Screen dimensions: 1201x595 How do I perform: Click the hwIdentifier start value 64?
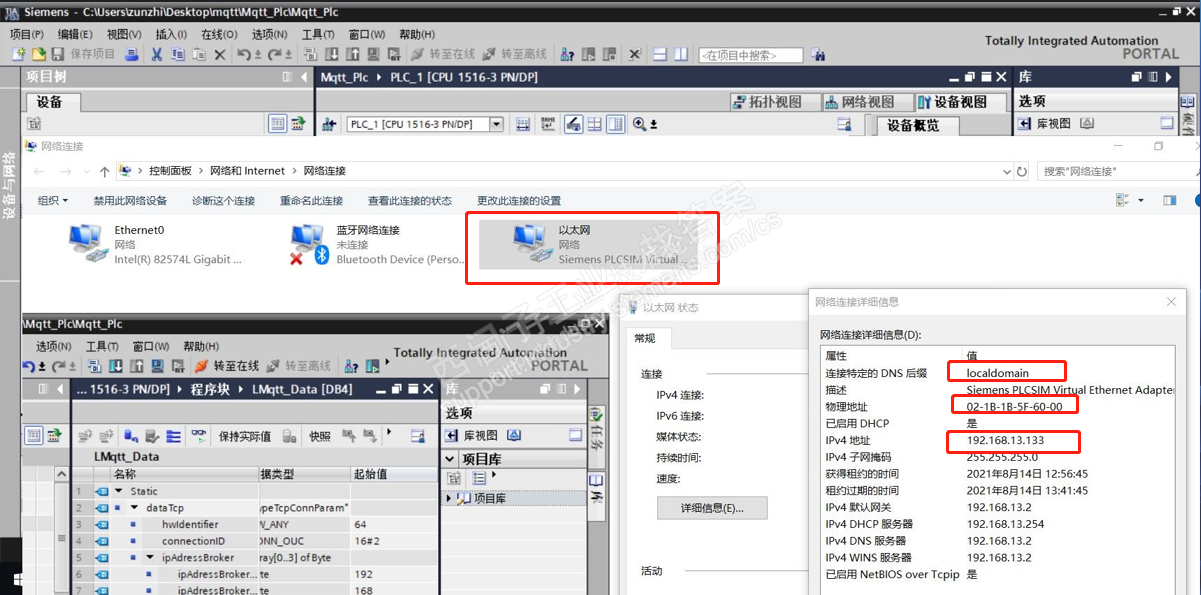[x=394, y=524]
